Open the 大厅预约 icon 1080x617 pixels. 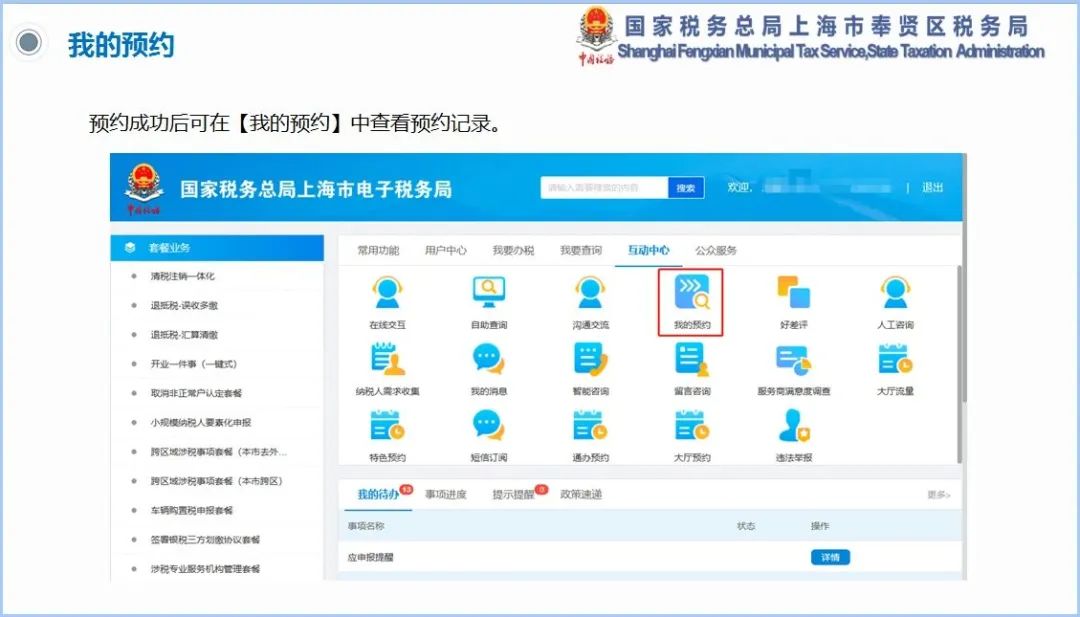[x=692, y=426]
